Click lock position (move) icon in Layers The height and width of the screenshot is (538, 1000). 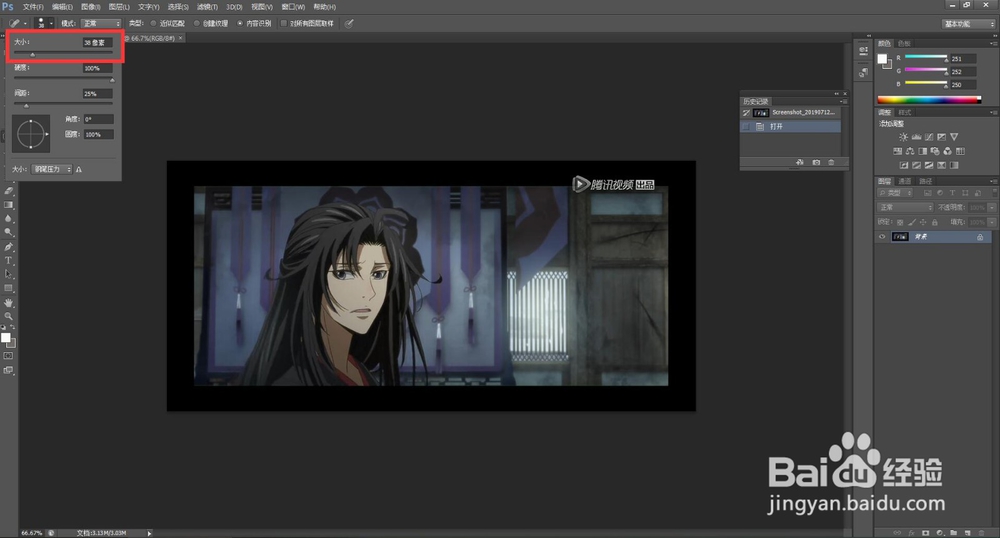923,222
